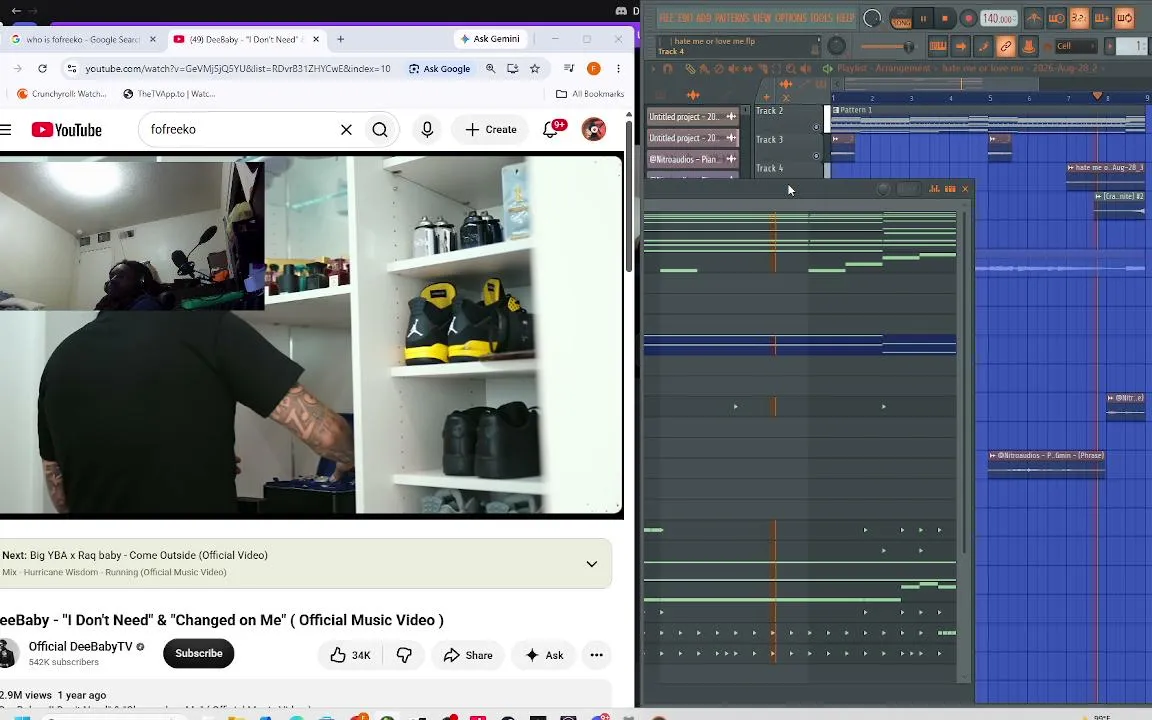Image resolution: width=1152 pixels, height=720 pixels.
Task: Reload the YouTube page
Action: (43, 68)
